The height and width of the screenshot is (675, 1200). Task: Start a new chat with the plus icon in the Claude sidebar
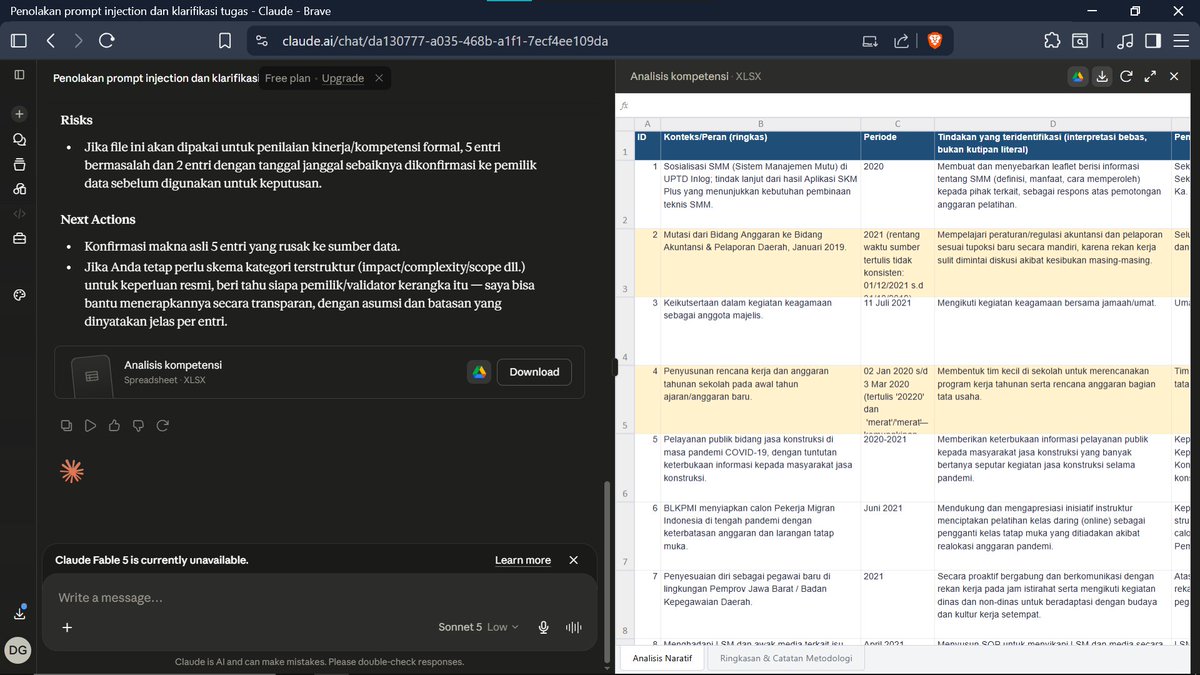(19, 114)
